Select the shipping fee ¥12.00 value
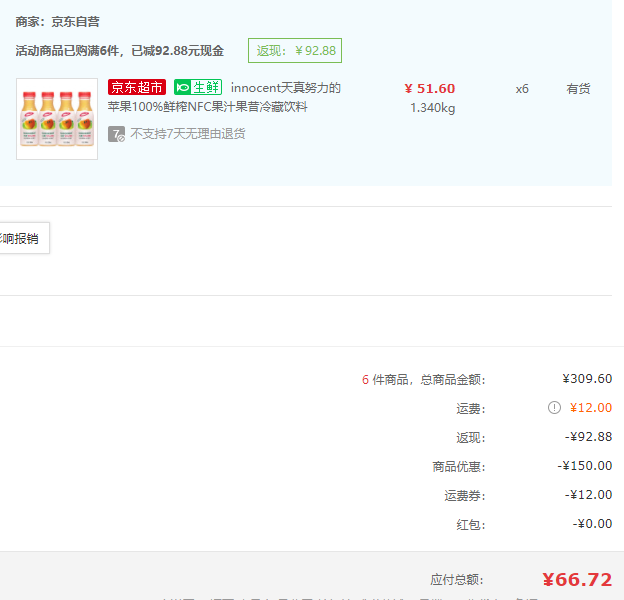 (591, 407)
